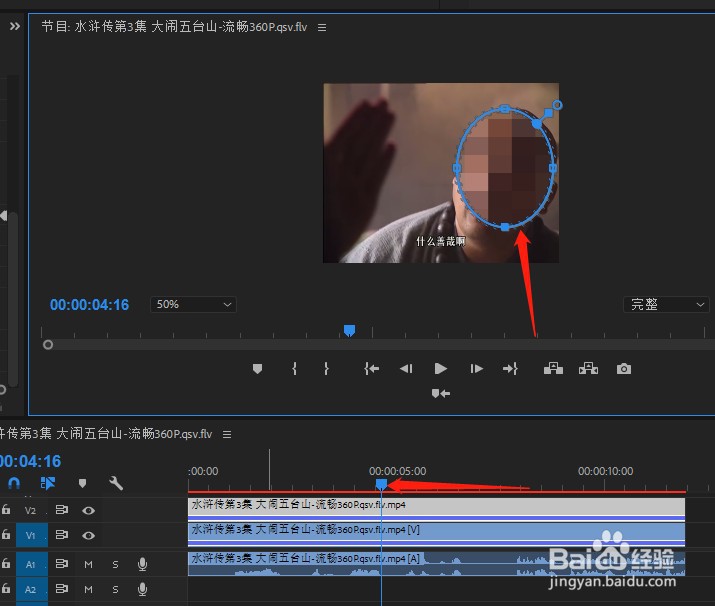
Task: Hide V2 track output eye
Action: (x=88, y=510)
